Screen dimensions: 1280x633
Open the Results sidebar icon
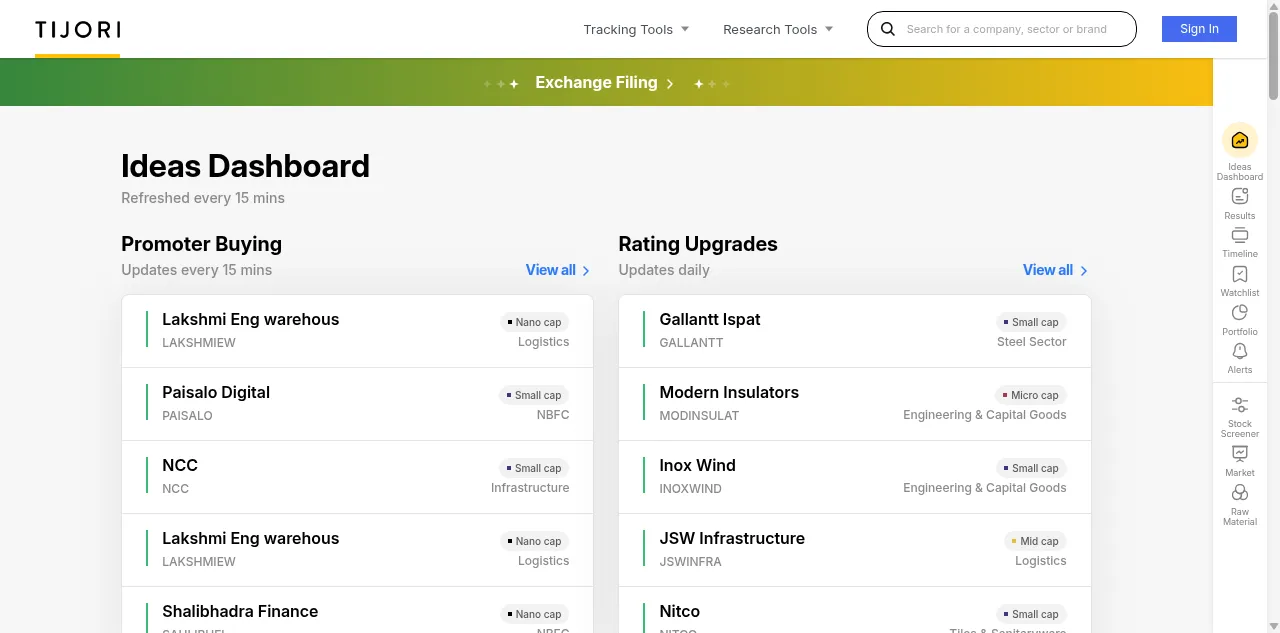(1240, 196)
